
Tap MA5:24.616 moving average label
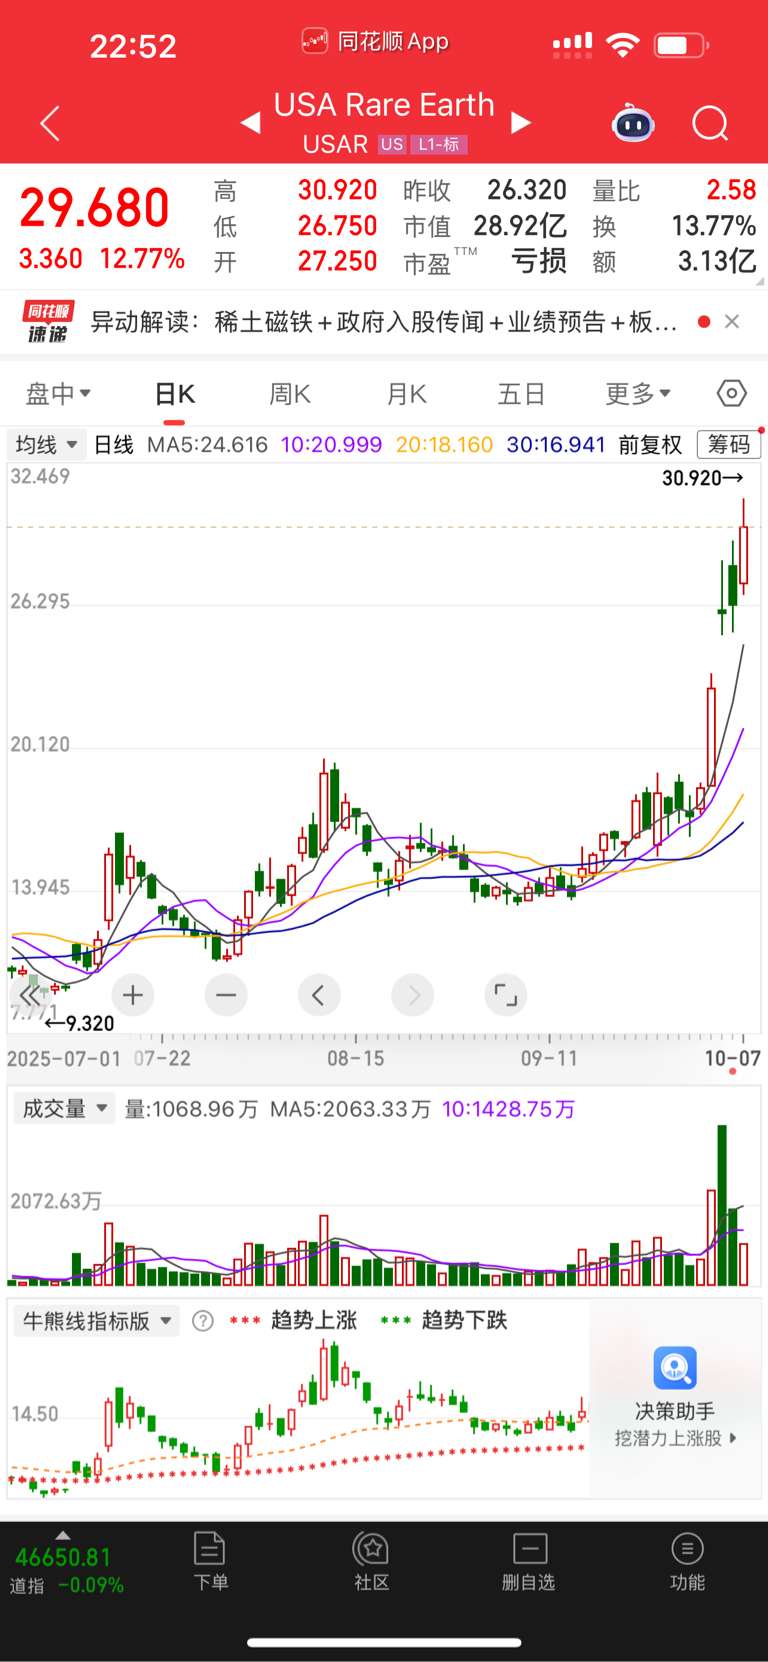pyautogui.click(x=207, y=445)
